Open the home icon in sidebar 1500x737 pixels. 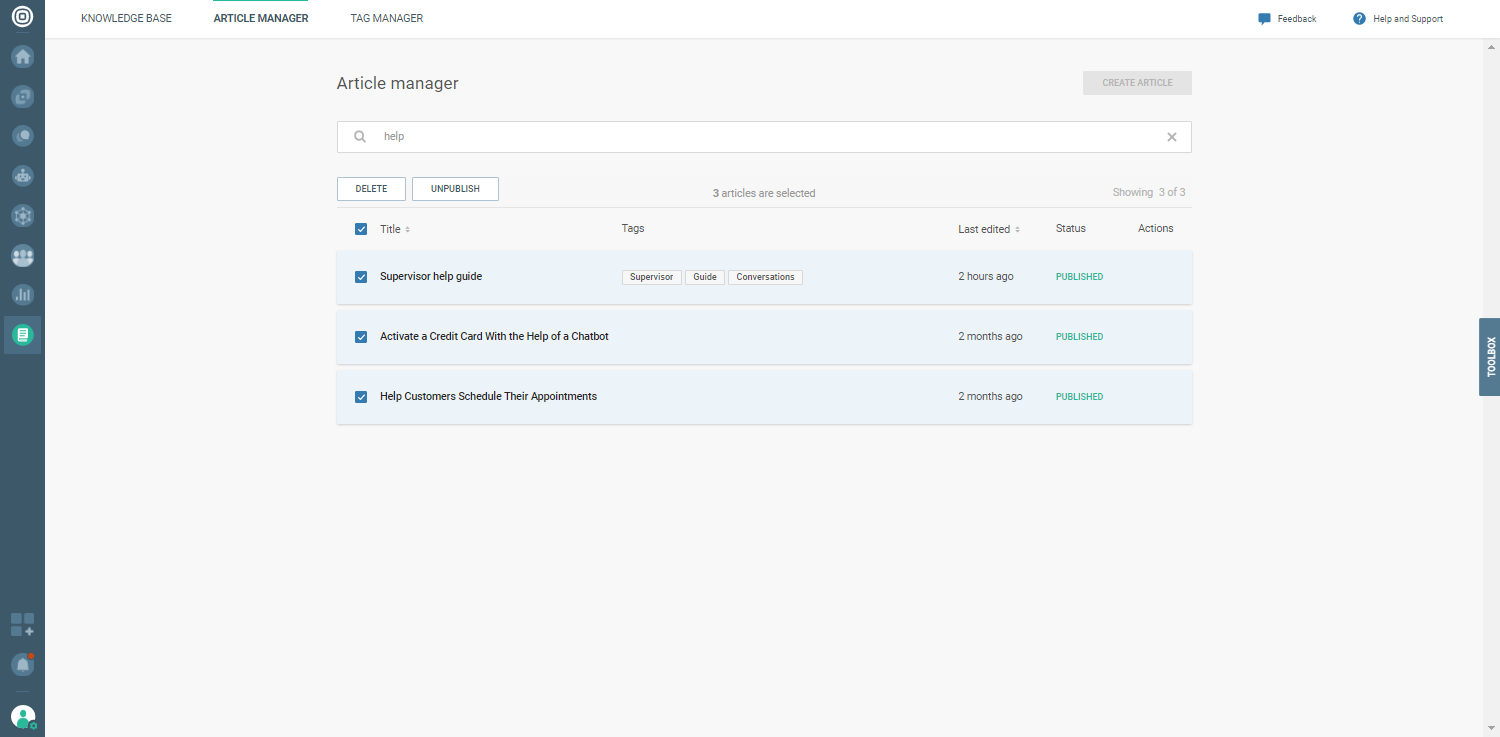coord(22,57)
